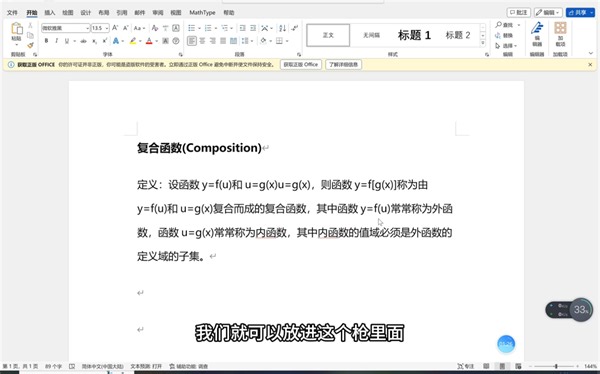This screenshot has width=600, height=374.
Task: Click 144% zoom level in status bar
Action: click(x=590, y=366)
